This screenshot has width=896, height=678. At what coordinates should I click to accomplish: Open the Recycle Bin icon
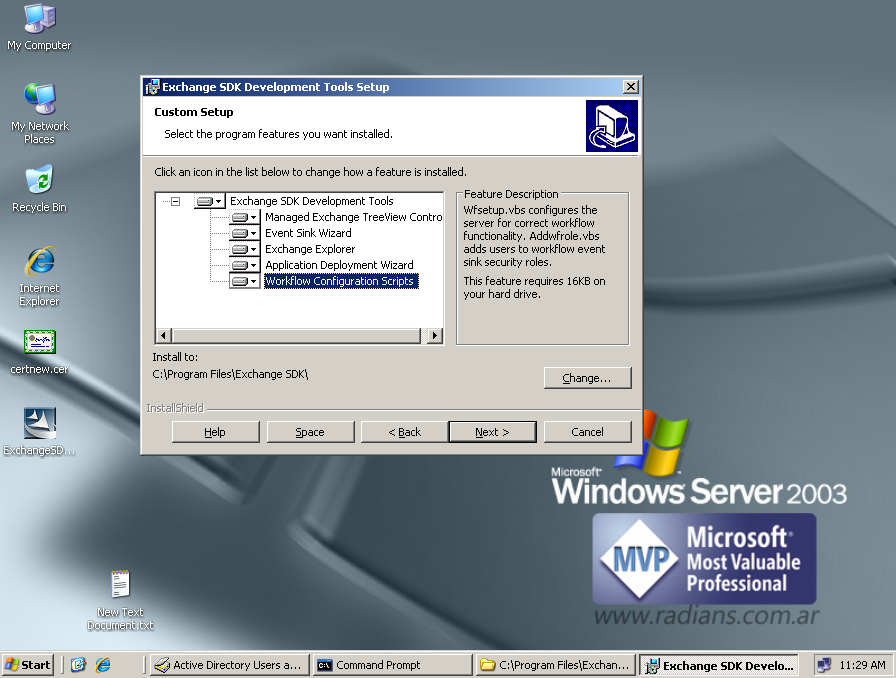(x=39, y=181)
